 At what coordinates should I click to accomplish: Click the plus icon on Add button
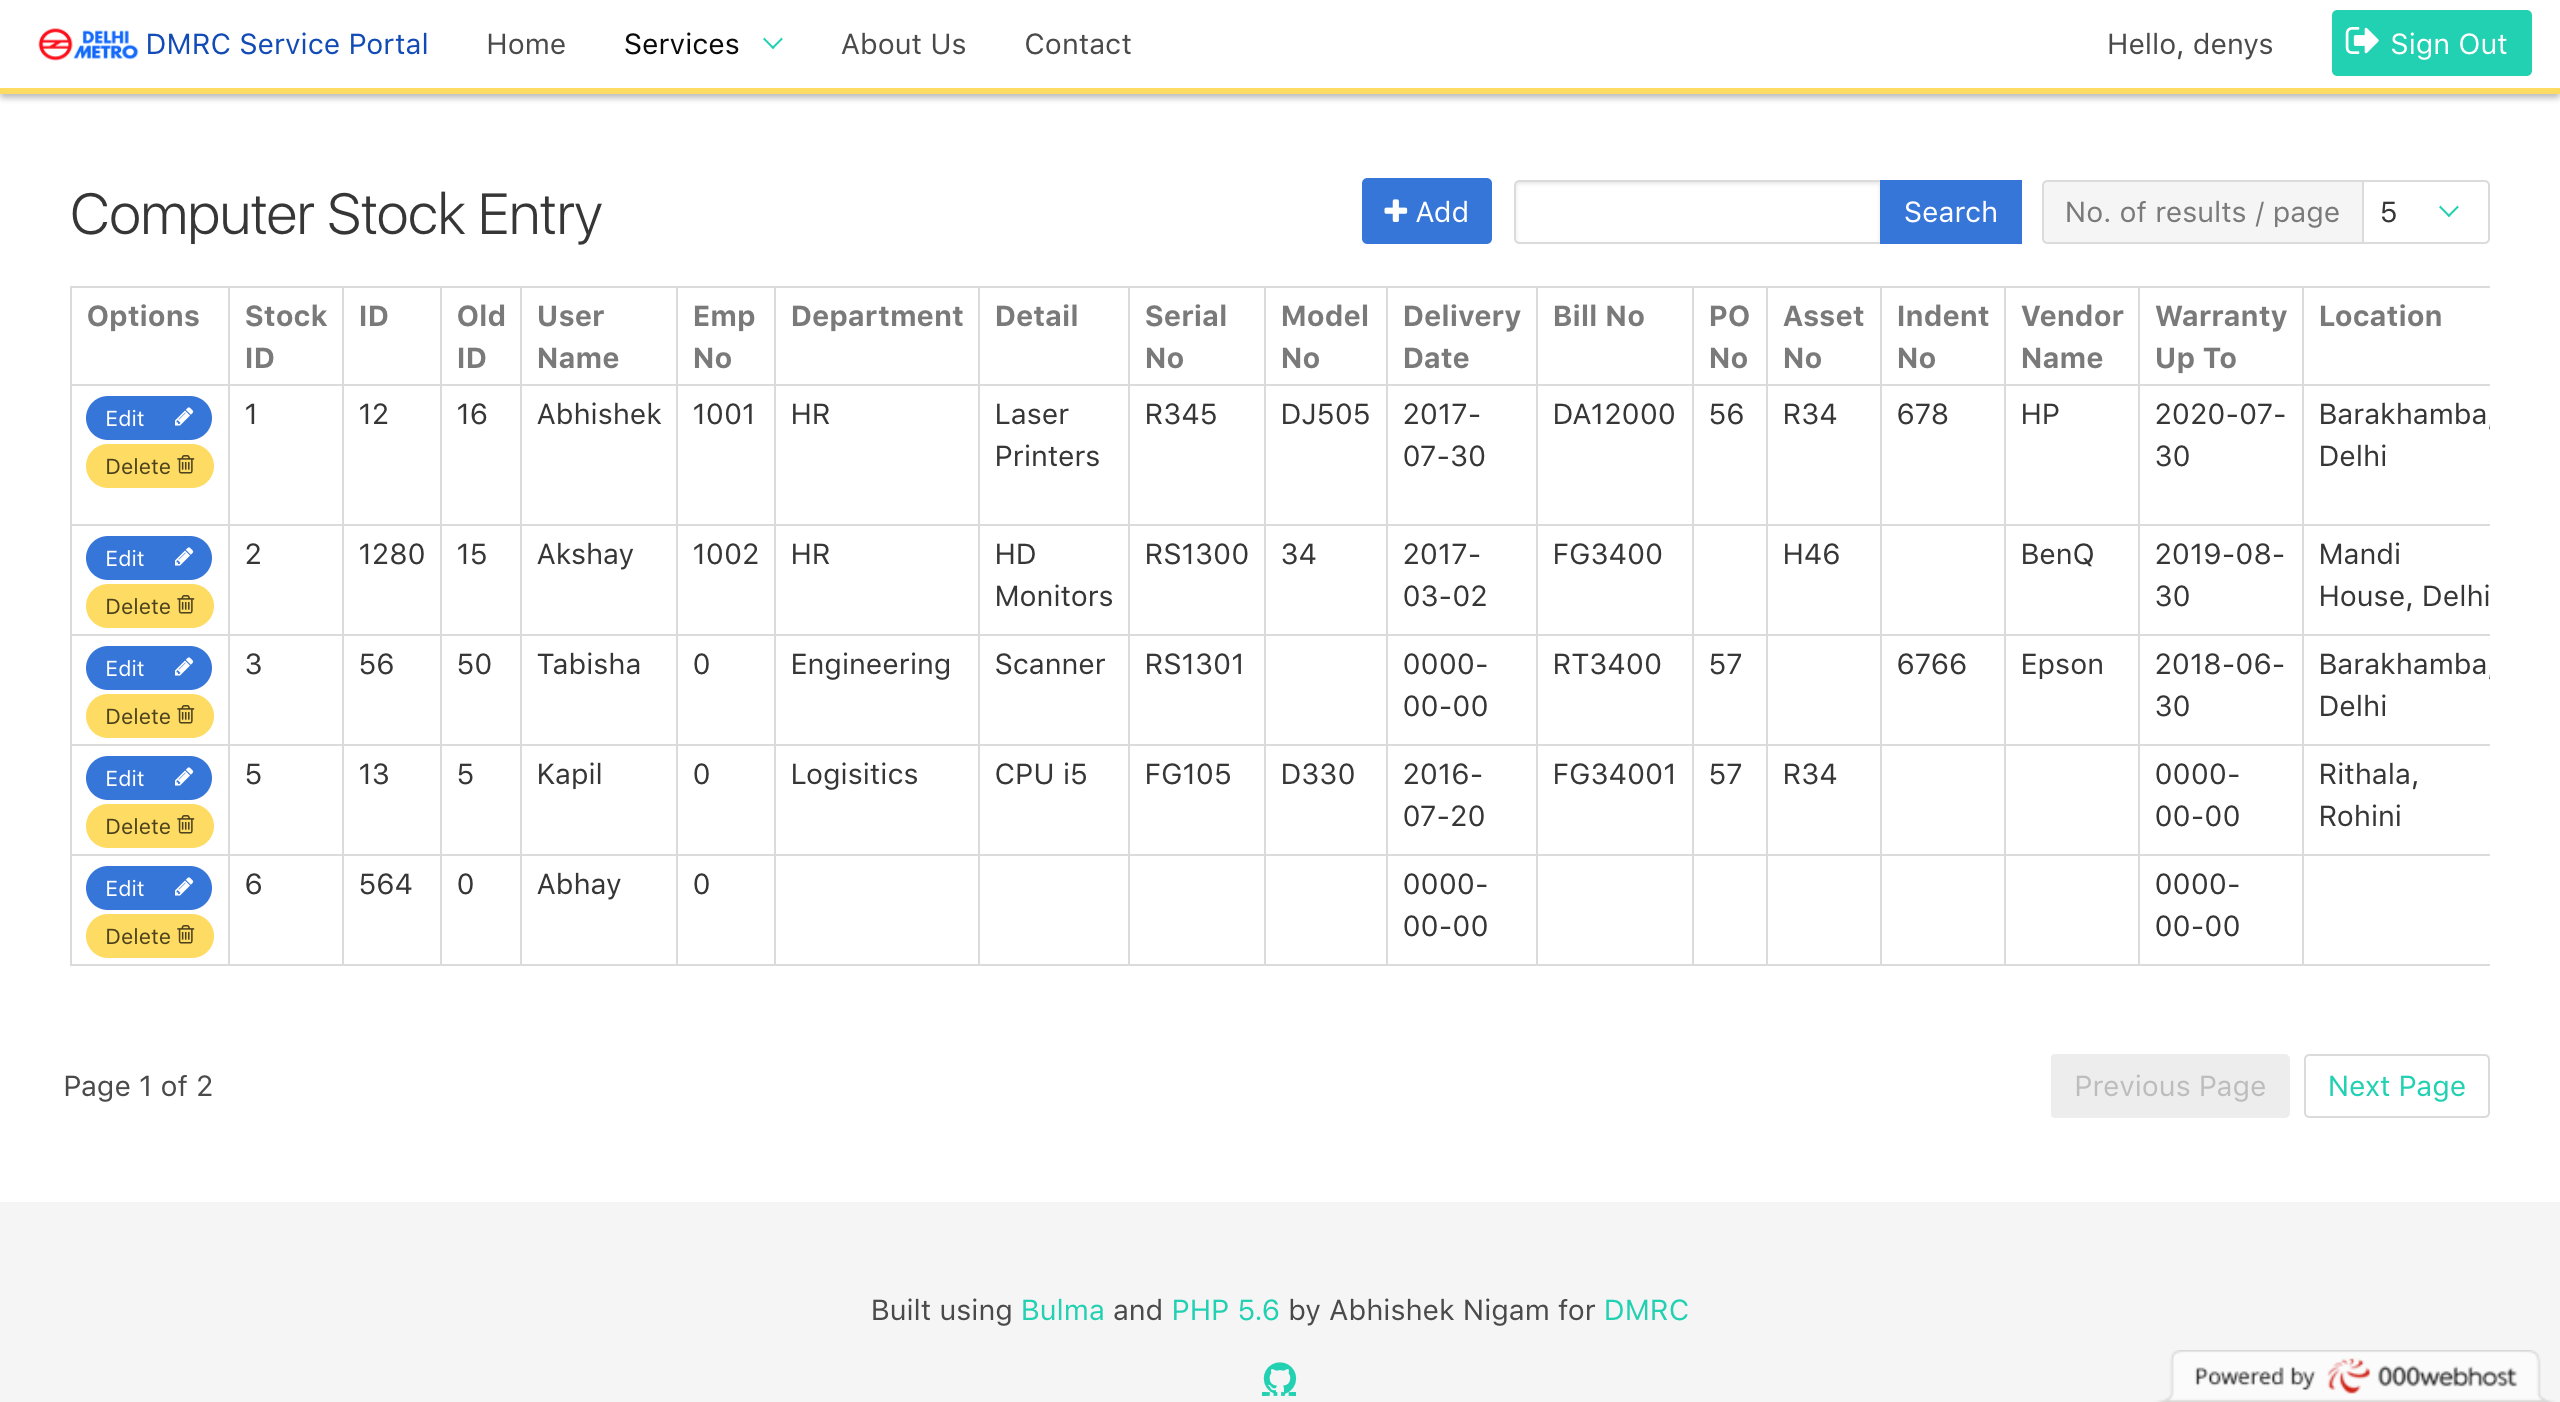(1395, 211)
